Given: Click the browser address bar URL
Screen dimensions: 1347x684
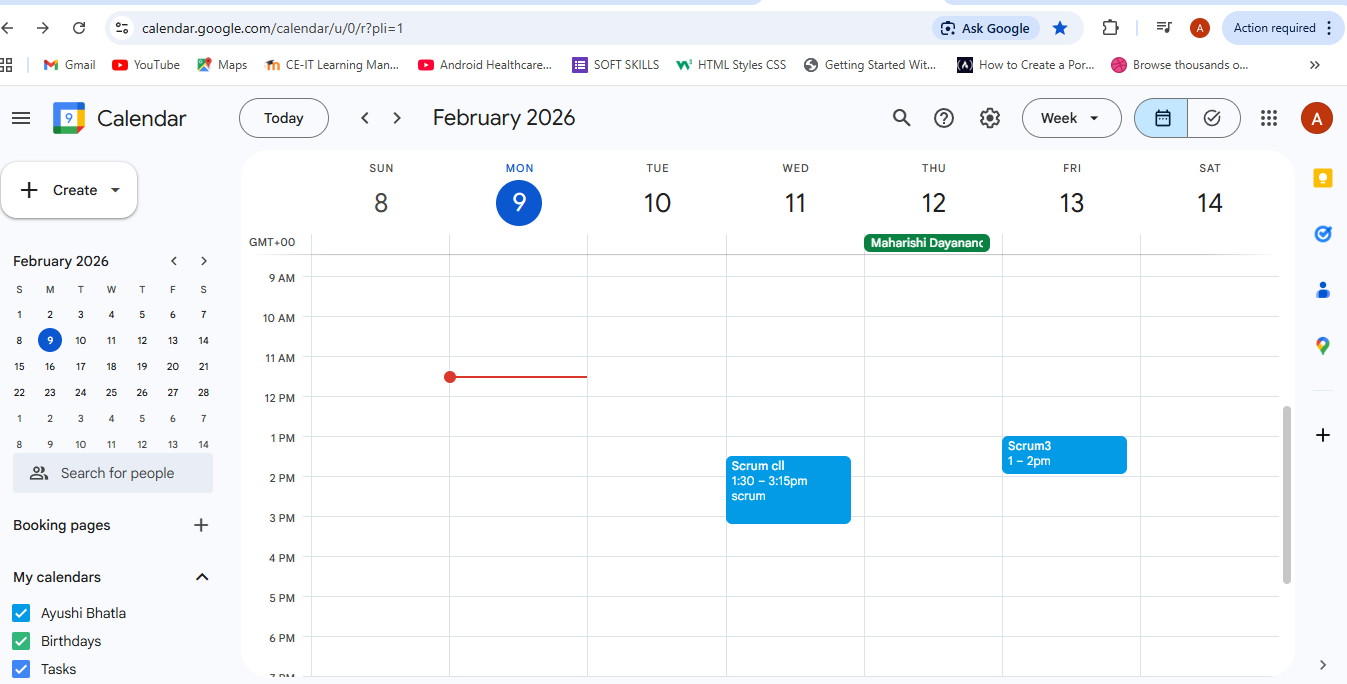Looking at the screenshot, I should (x=273, y=28).
